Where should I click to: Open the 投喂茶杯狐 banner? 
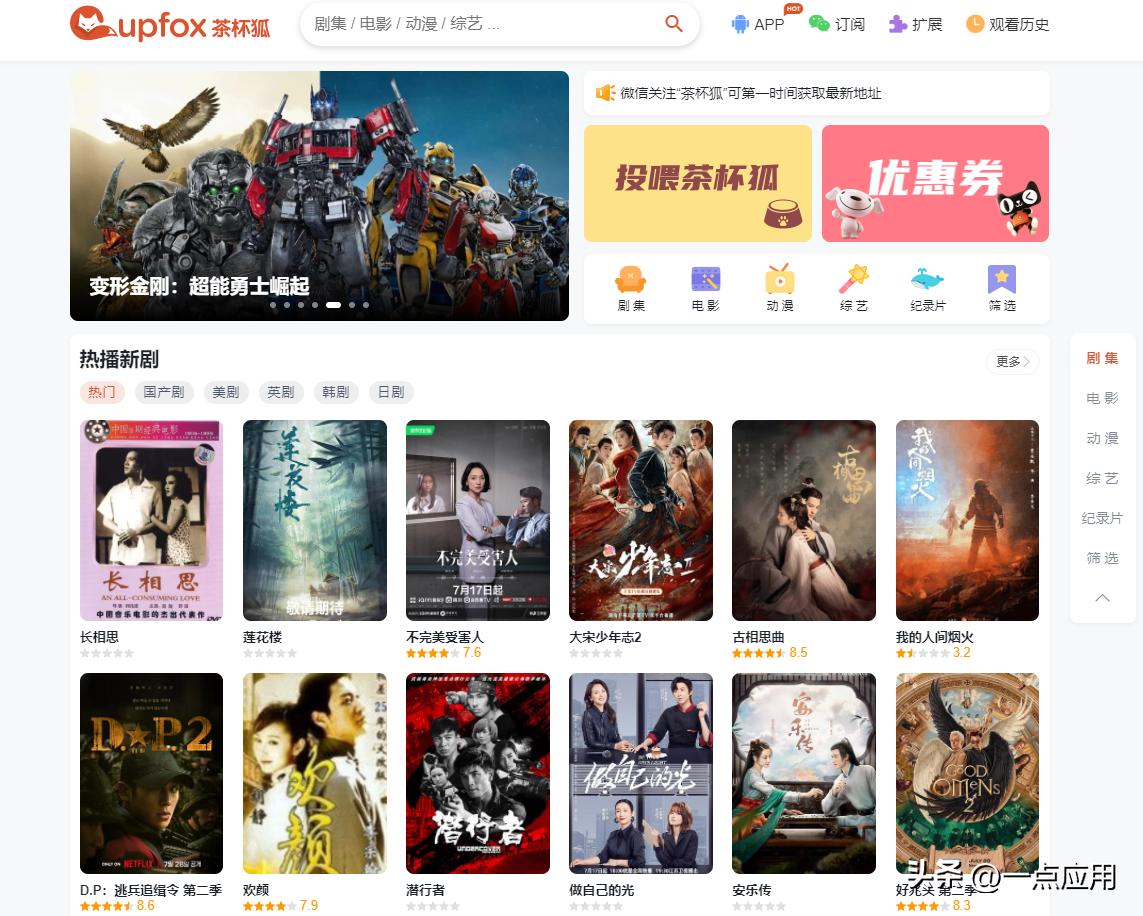pyautogui.click(x=698, y=184)
